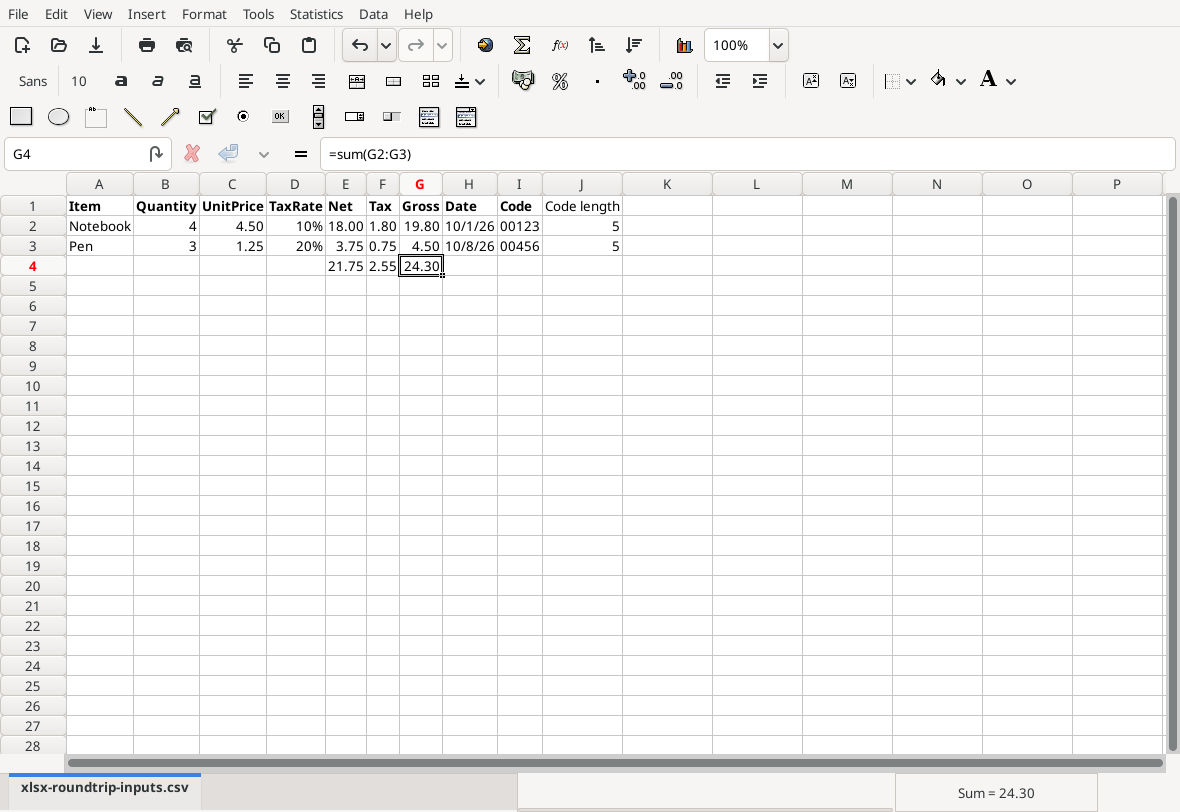The image size is (1180, 812).
Task: Merge the selected cells
Action: pos(393,81)
